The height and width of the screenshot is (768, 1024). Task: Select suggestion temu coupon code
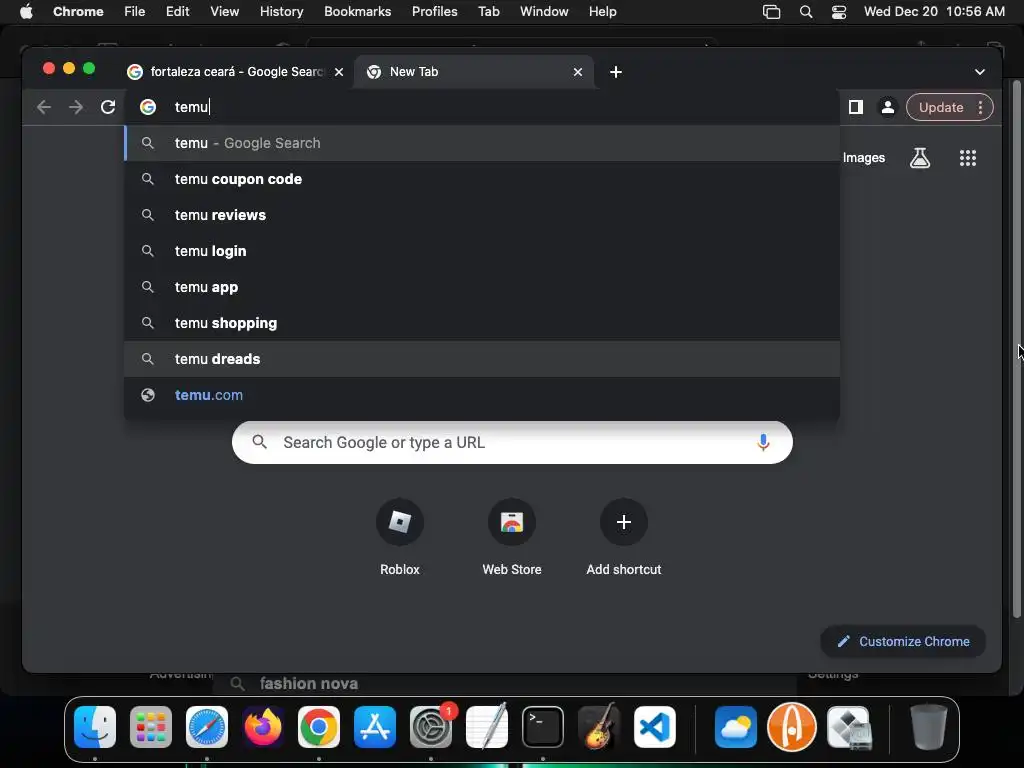pyautogui.click(x=482, y=179)
